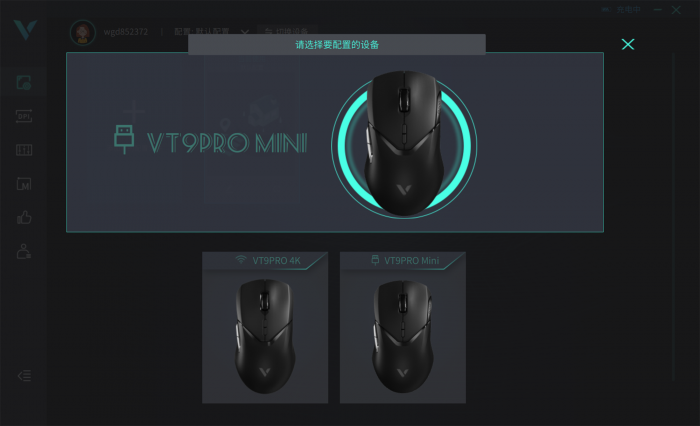Expand the 配置 profile dropdown chevron
Image resolution: width=700 pixels, height=426 pixels.
point(245,32)
